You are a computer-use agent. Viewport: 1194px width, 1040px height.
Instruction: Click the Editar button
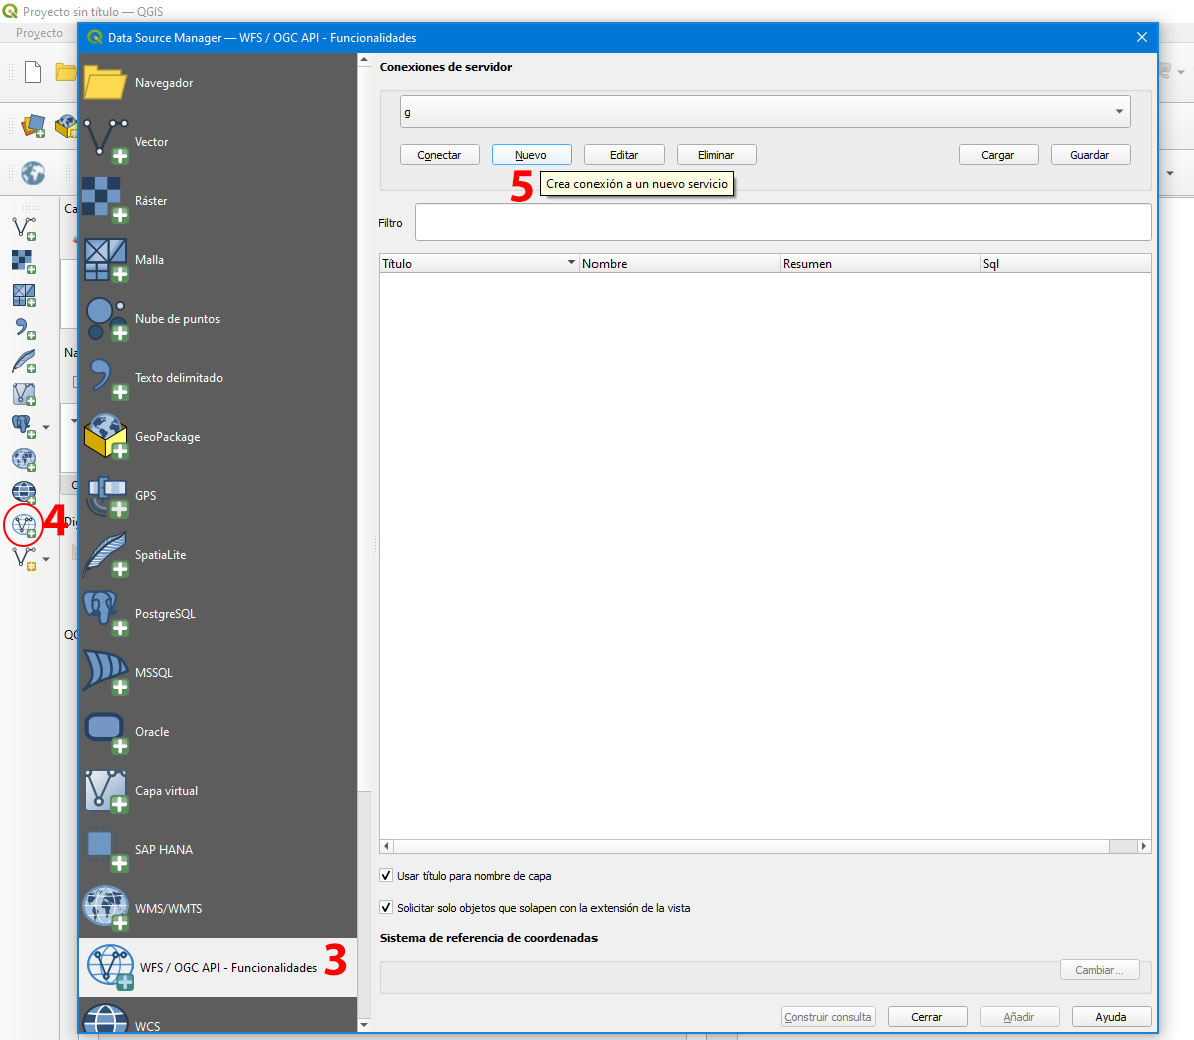tap(624, 155)
